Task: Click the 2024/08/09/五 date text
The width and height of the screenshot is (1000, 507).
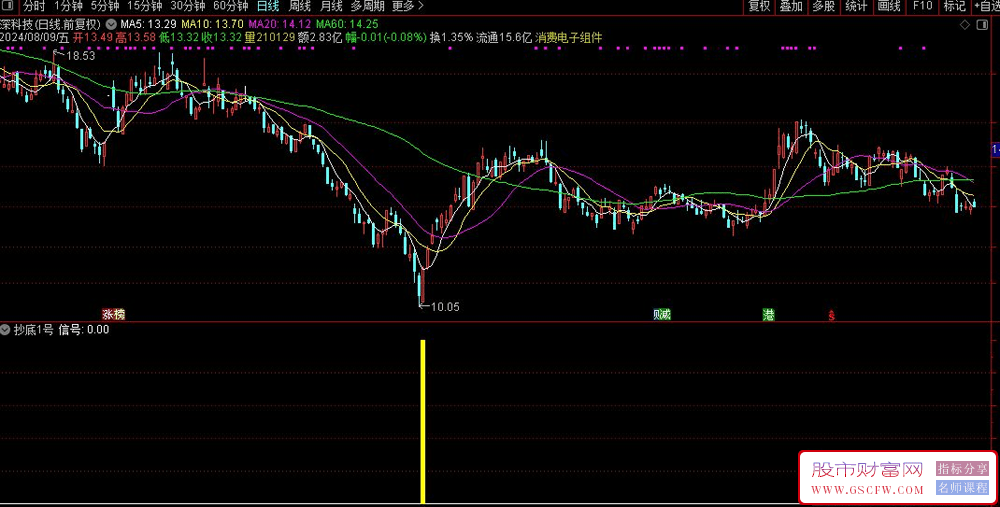Action: coord(34,38)
